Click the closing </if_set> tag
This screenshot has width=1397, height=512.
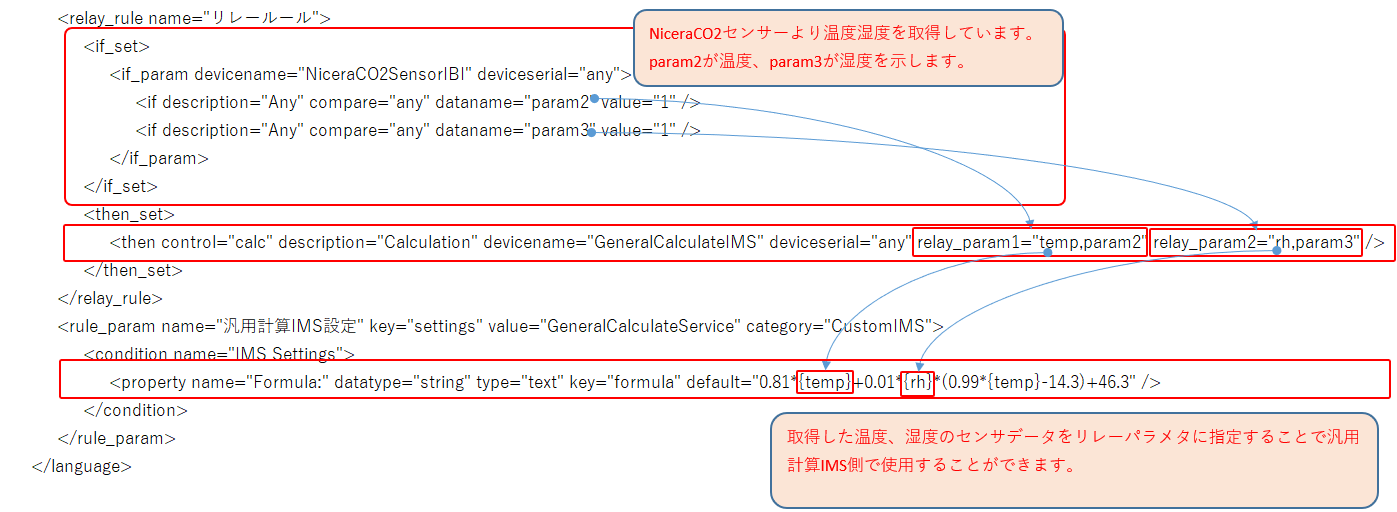click(121, 185)
